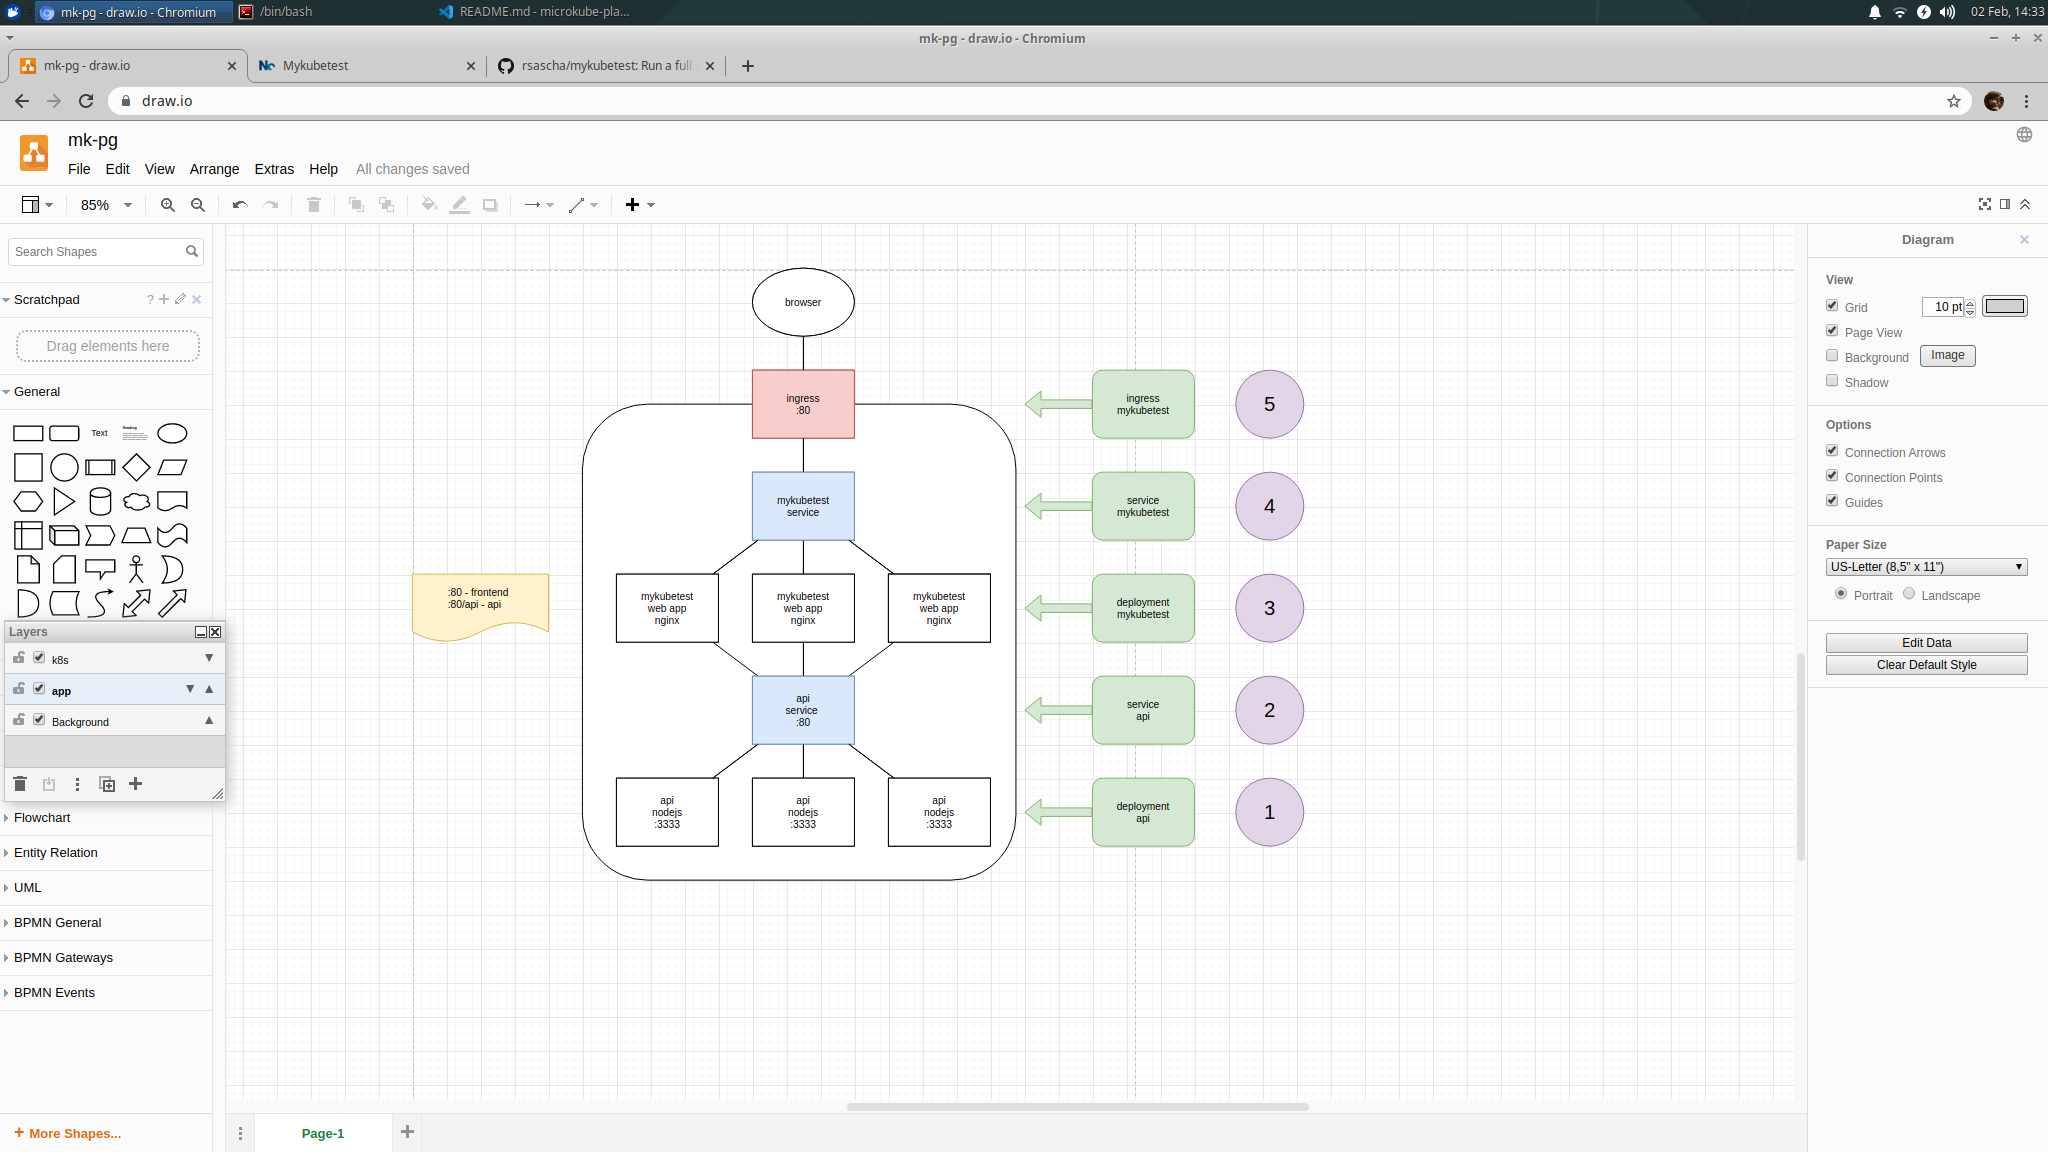The height and width of the screenshot is (1152, 2048).
Task: Open the Paper Size dropdown
Action: 1926,567
